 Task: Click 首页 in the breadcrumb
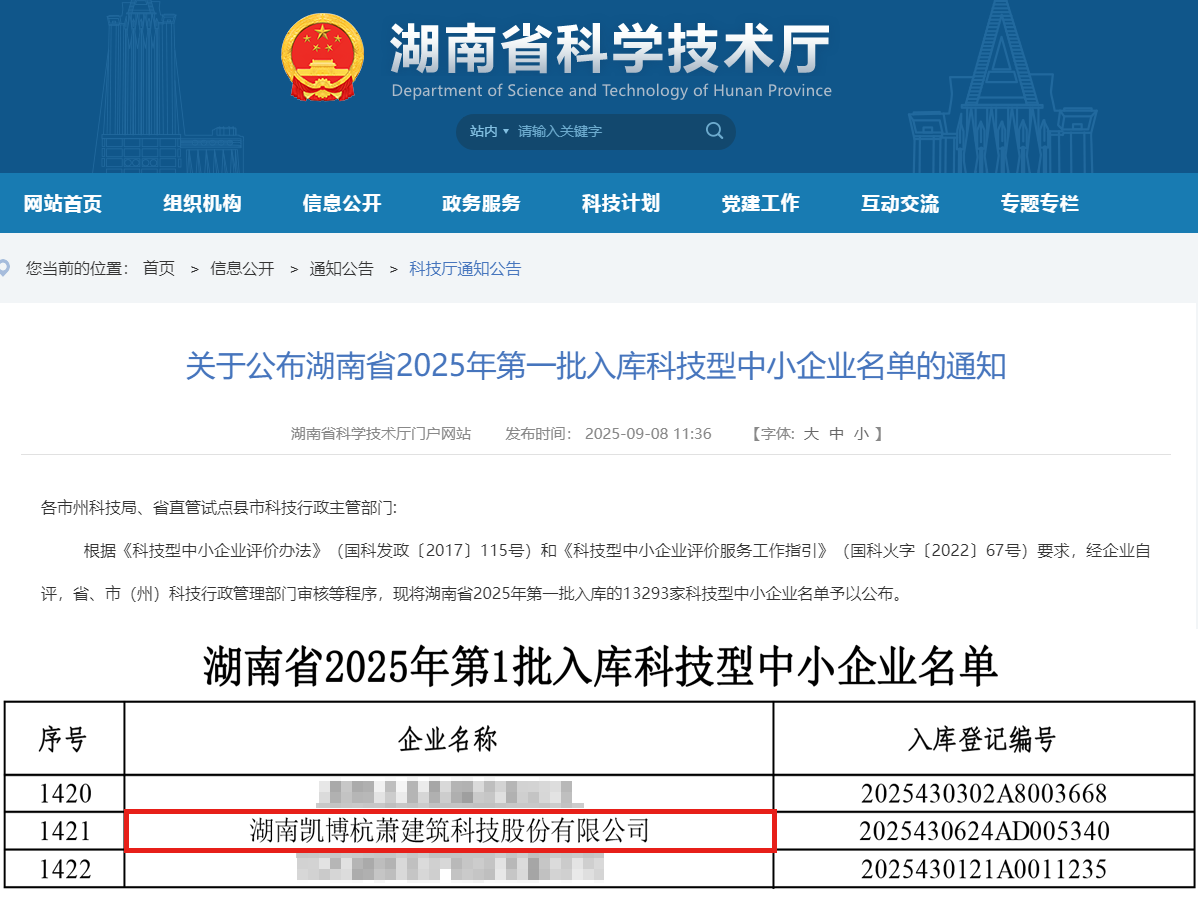(x=158, y=268)
